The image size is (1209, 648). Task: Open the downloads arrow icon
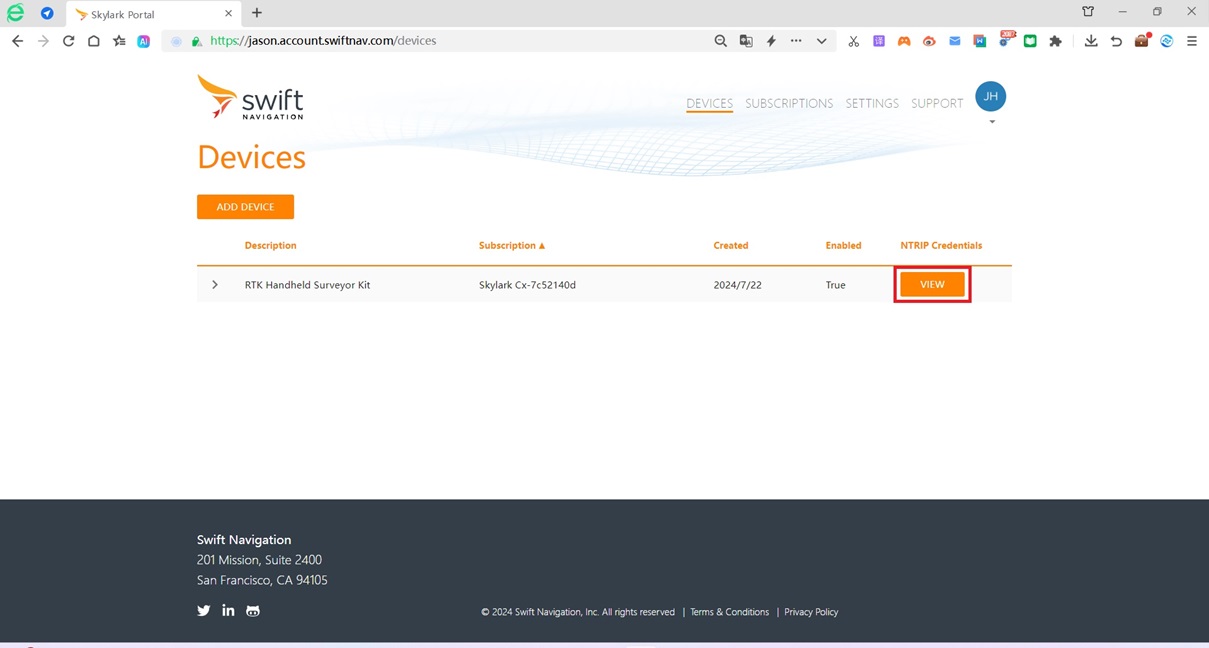(1091, 41)
